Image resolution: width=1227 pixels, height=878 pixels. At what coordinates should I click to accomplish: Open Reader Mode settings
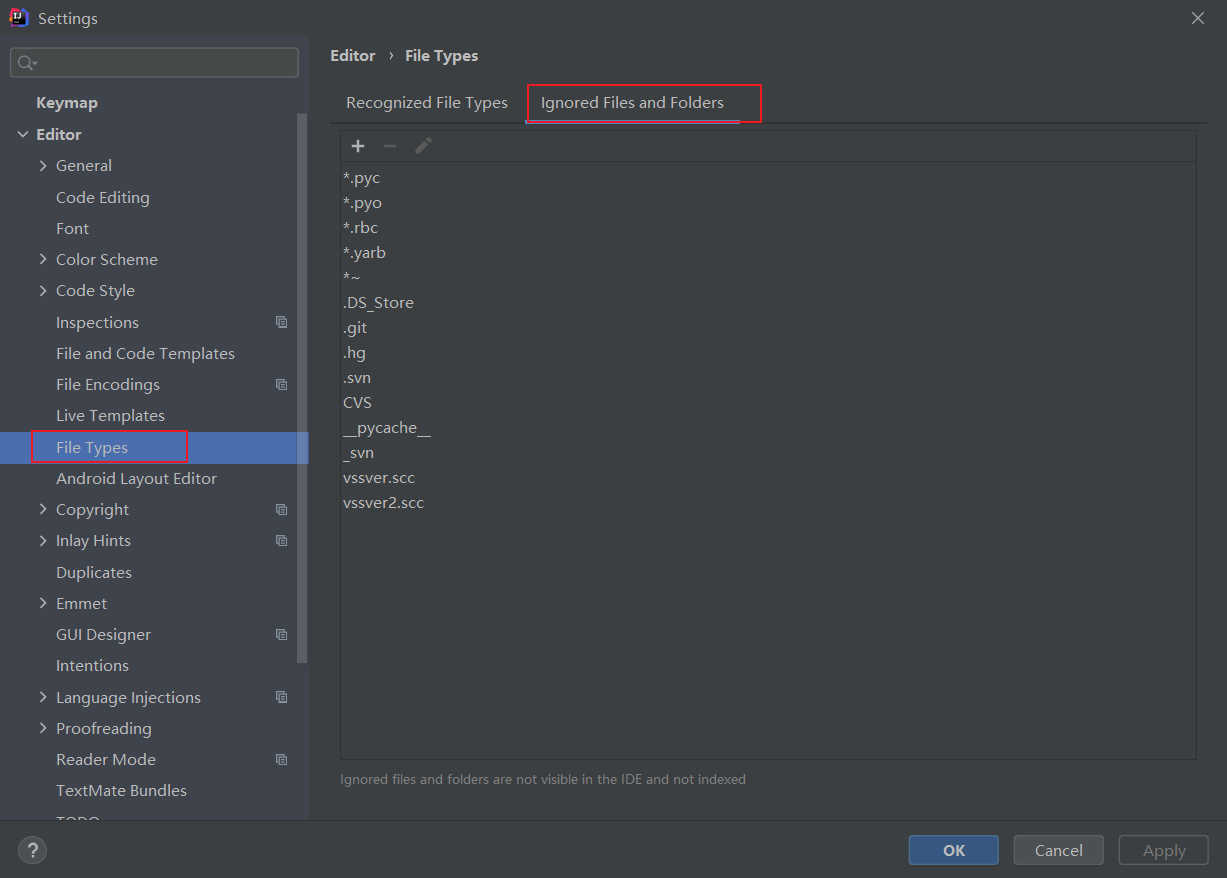pos(106,759)
